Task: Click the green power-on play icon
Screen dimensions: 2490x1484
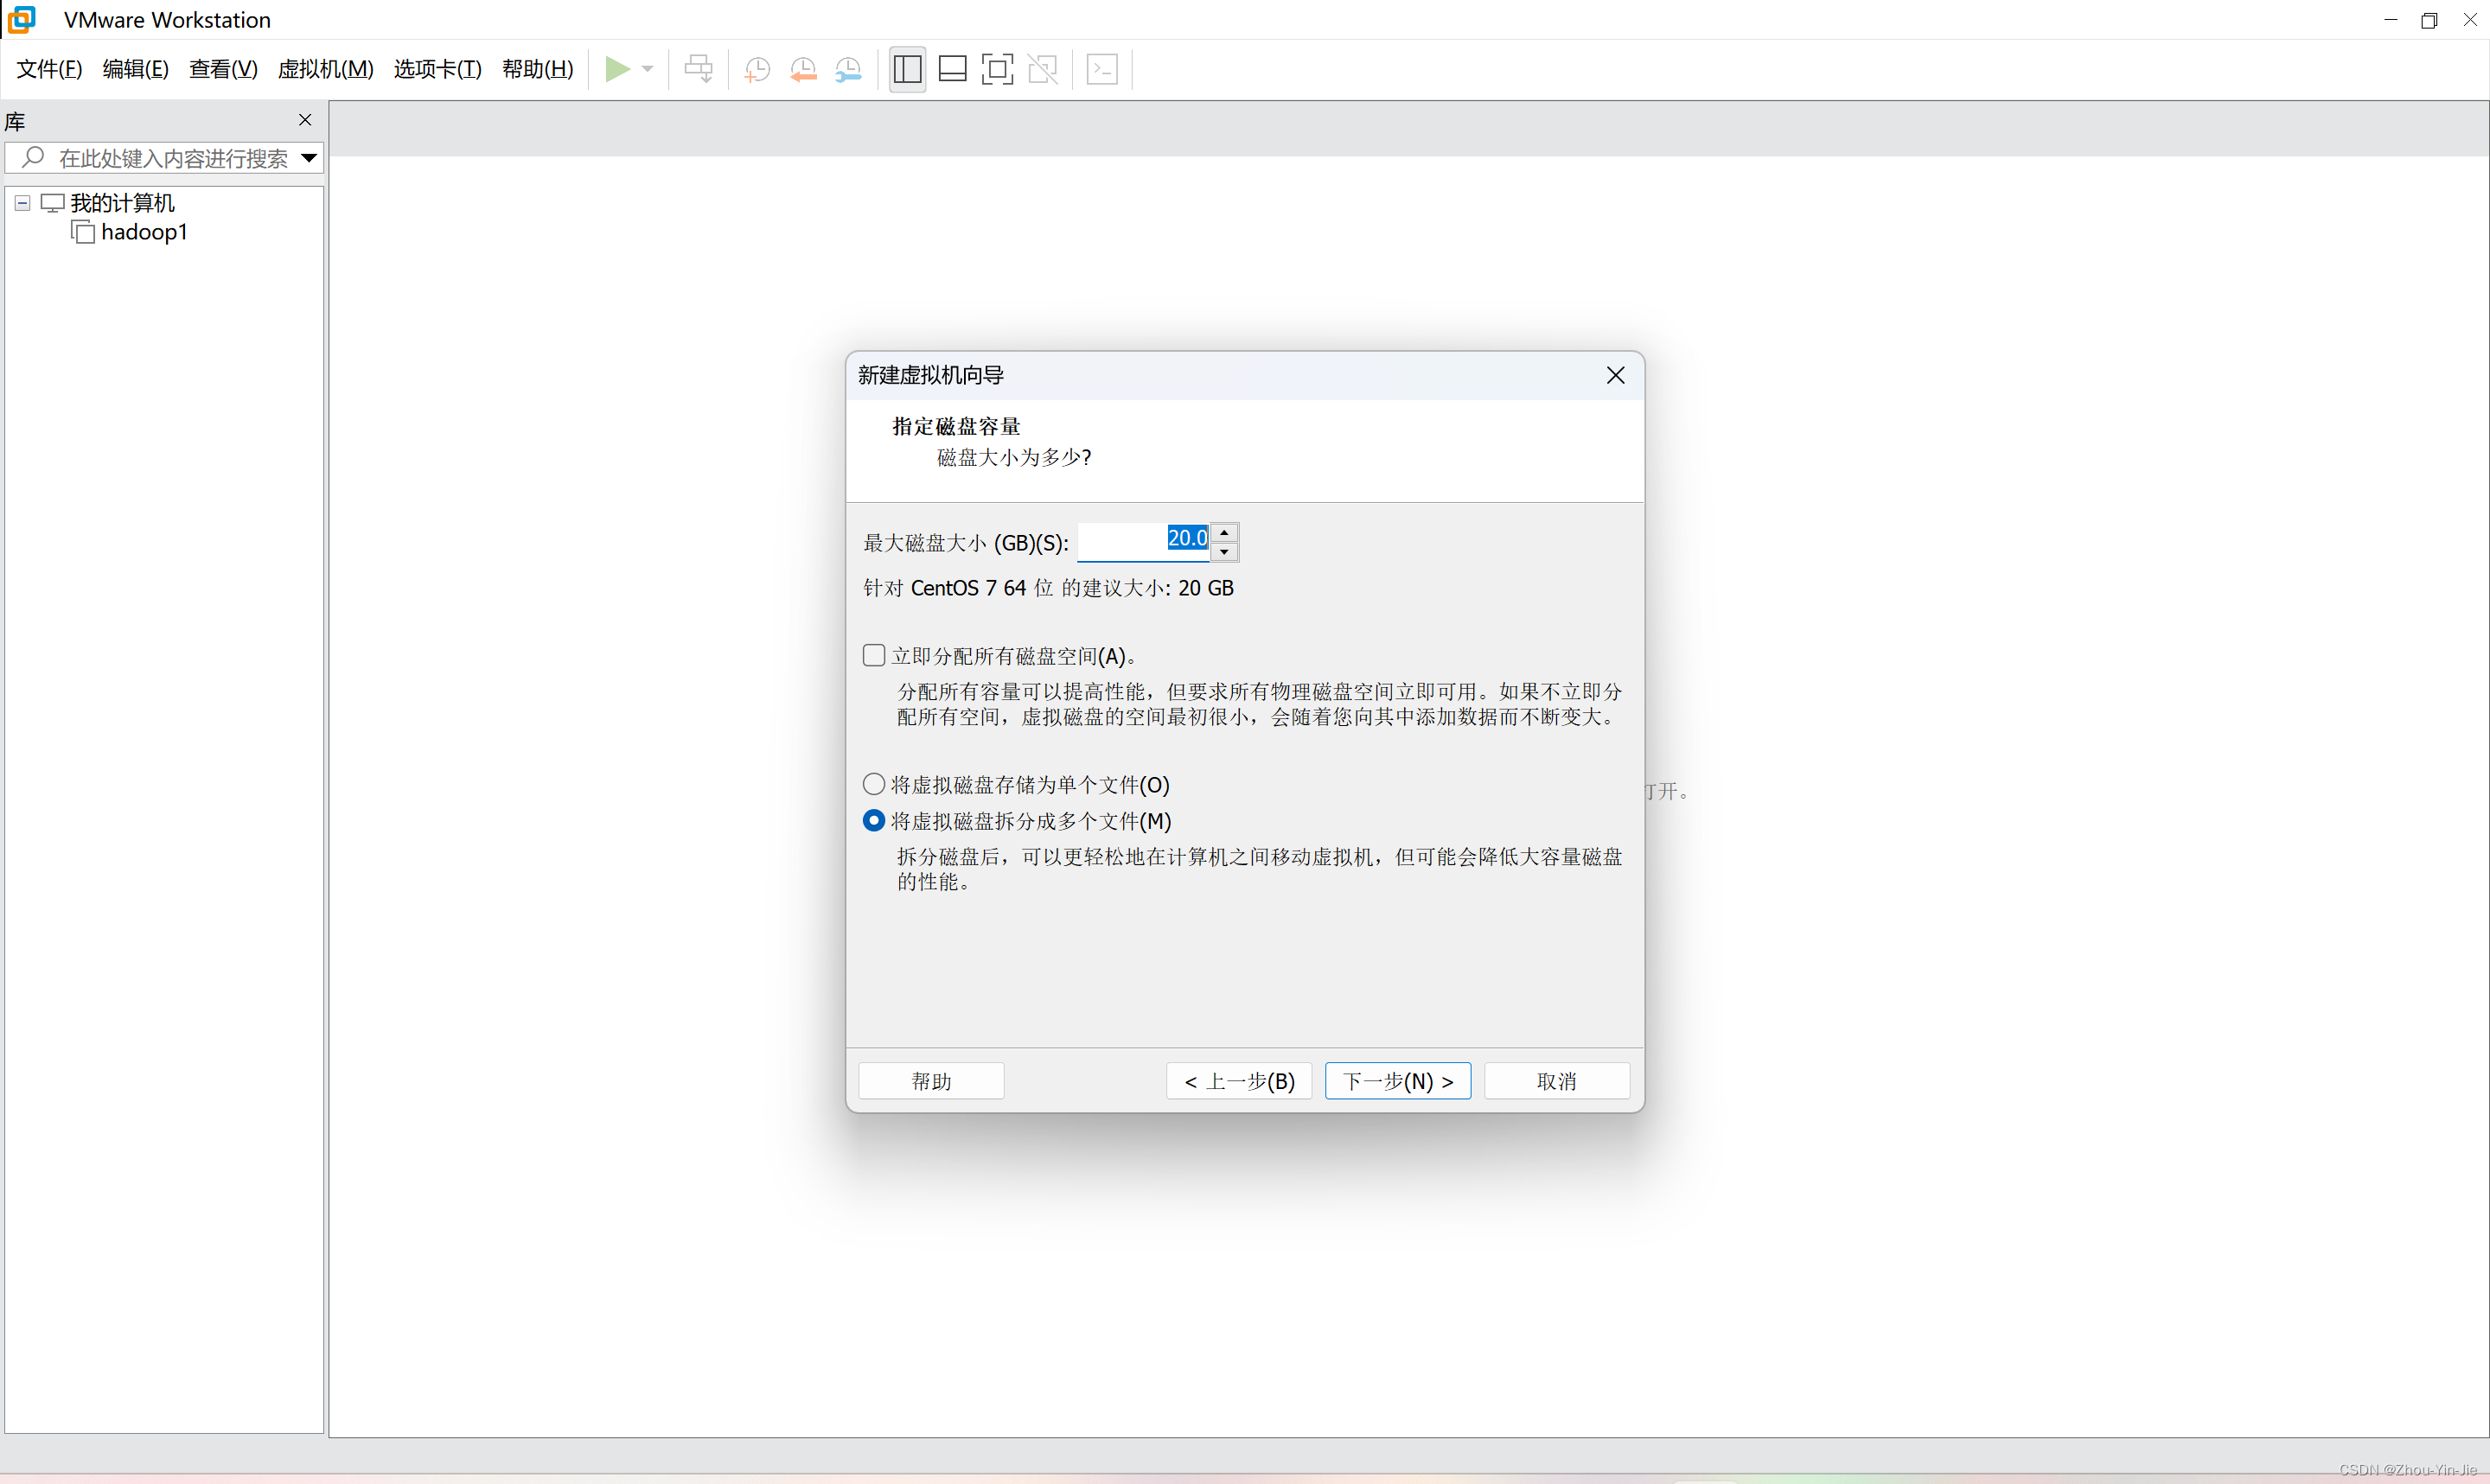Action: pyautogui.click(x=617, y=69)
